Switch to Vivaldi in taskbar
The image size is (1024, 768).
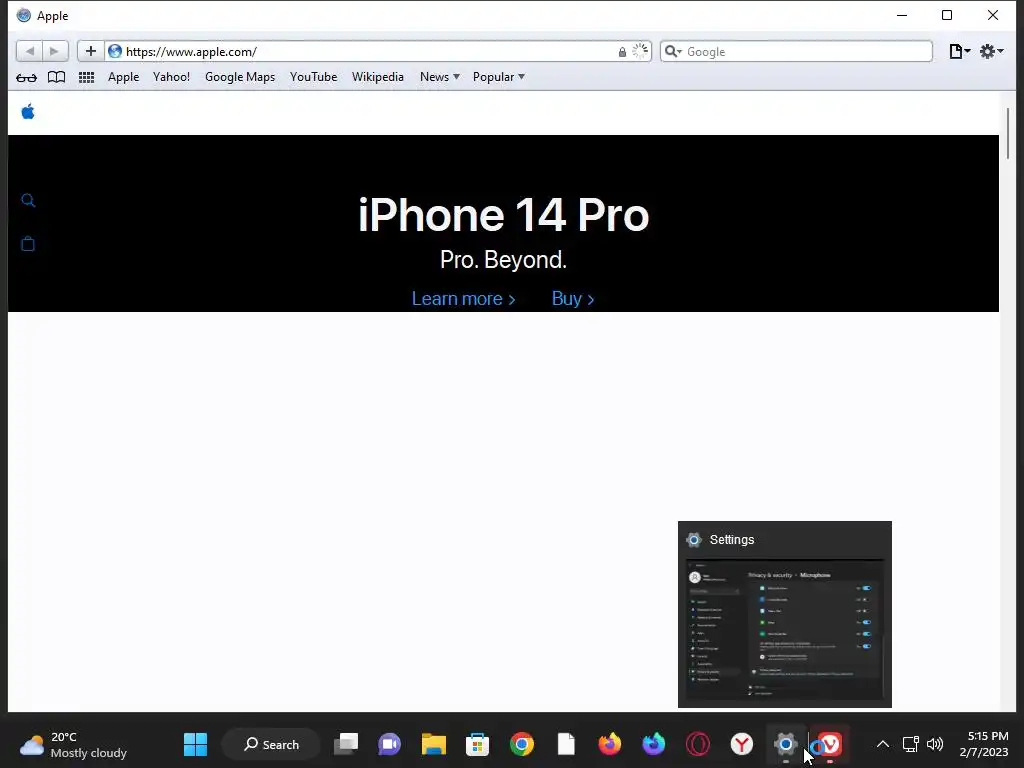click(830, 744)
